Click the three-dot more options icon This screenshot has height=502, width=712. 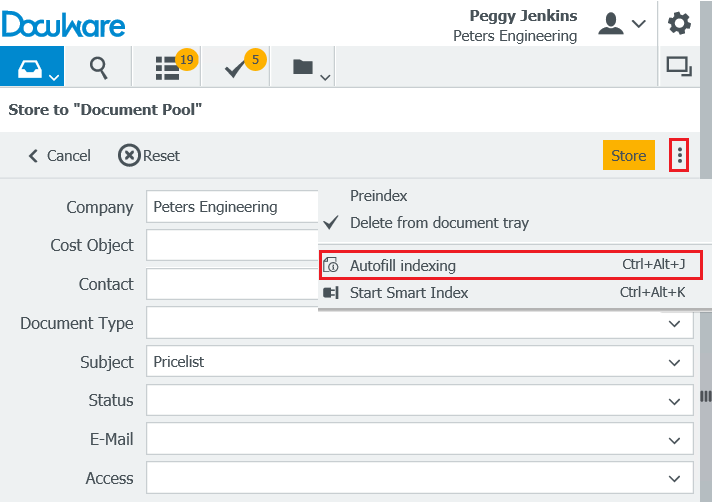click(x=680, y=155)
